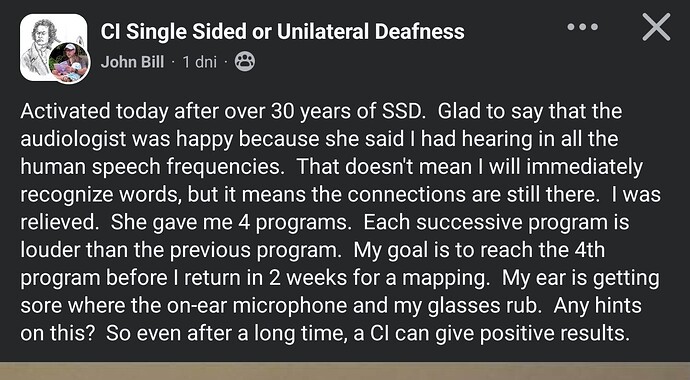Image resolution: width=690 pixels, height=380 pixels.
Task: Click the word 'audiologist' in the post
Action: (73, 139)
